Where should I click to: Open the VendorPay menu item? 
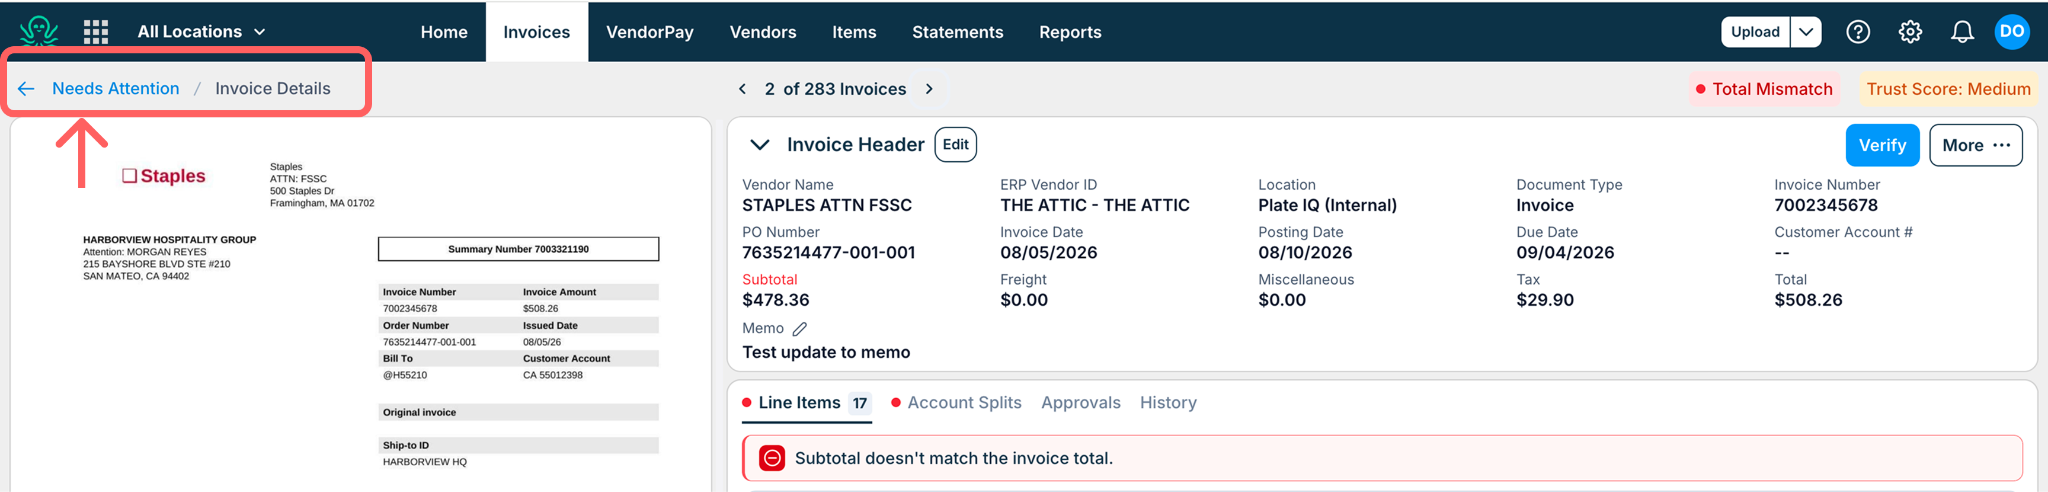650,32
